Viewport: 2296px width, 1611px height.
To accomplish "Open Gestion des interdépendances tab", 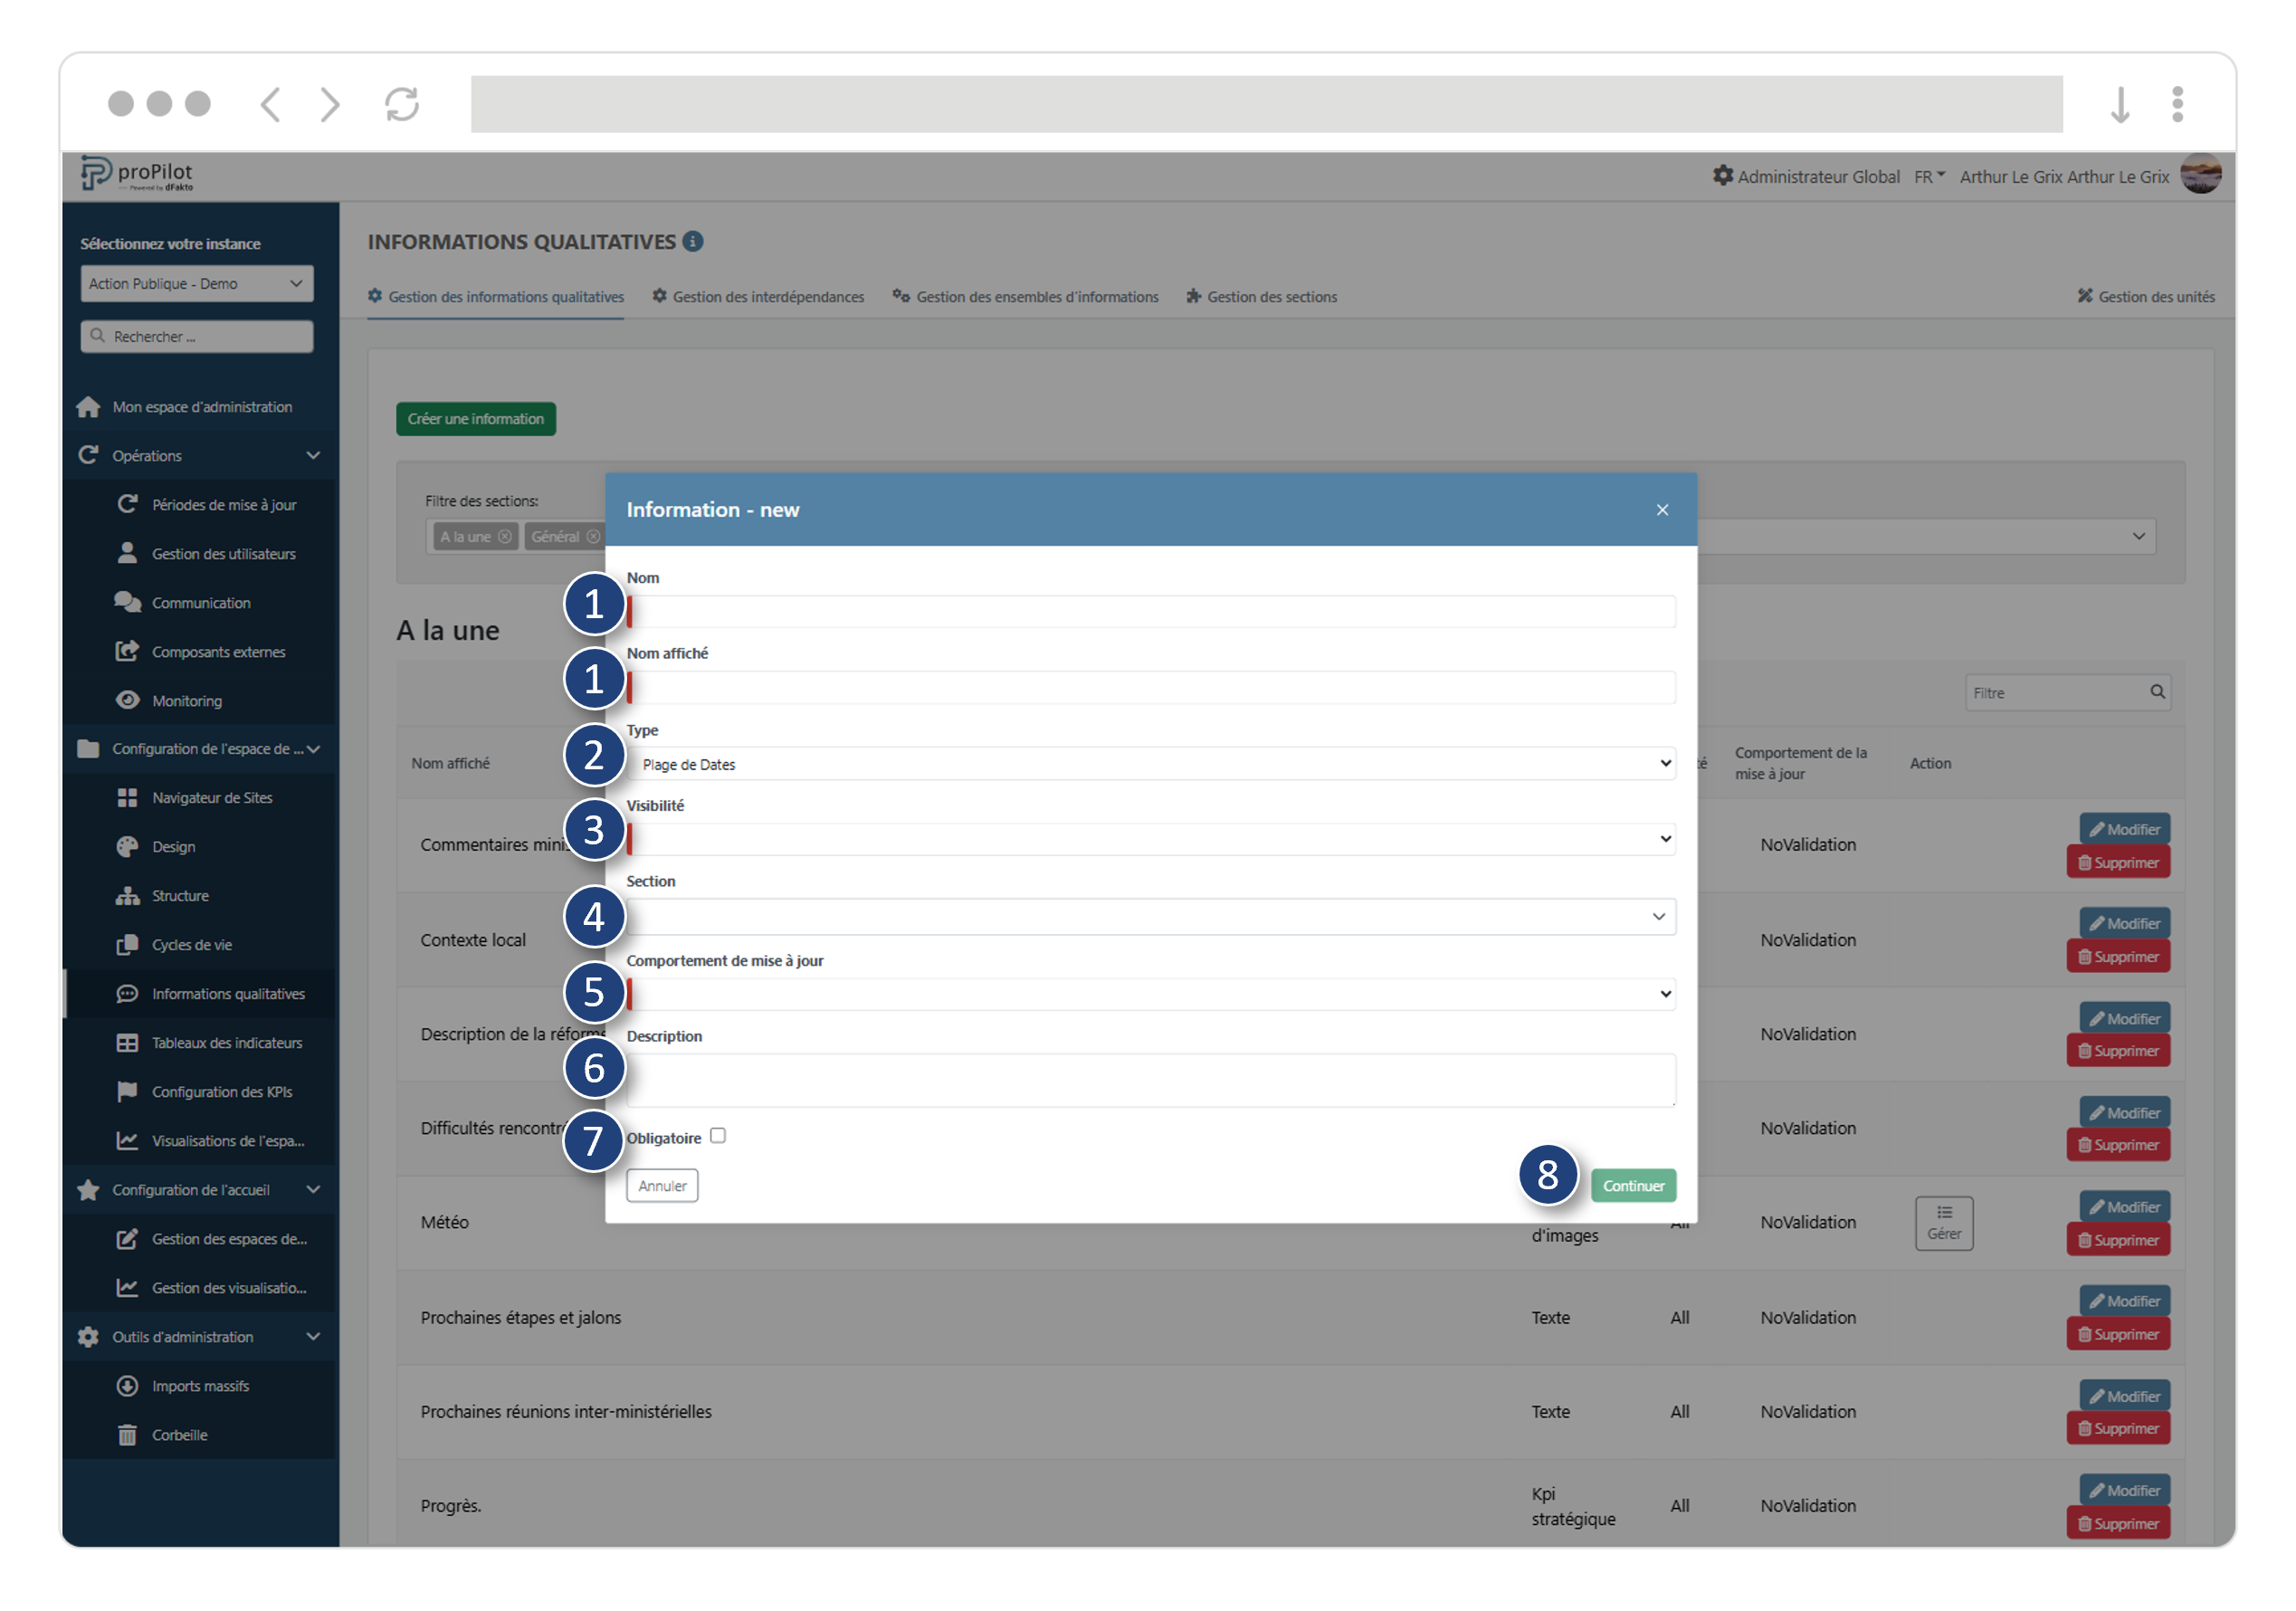I will coord(758,297).
